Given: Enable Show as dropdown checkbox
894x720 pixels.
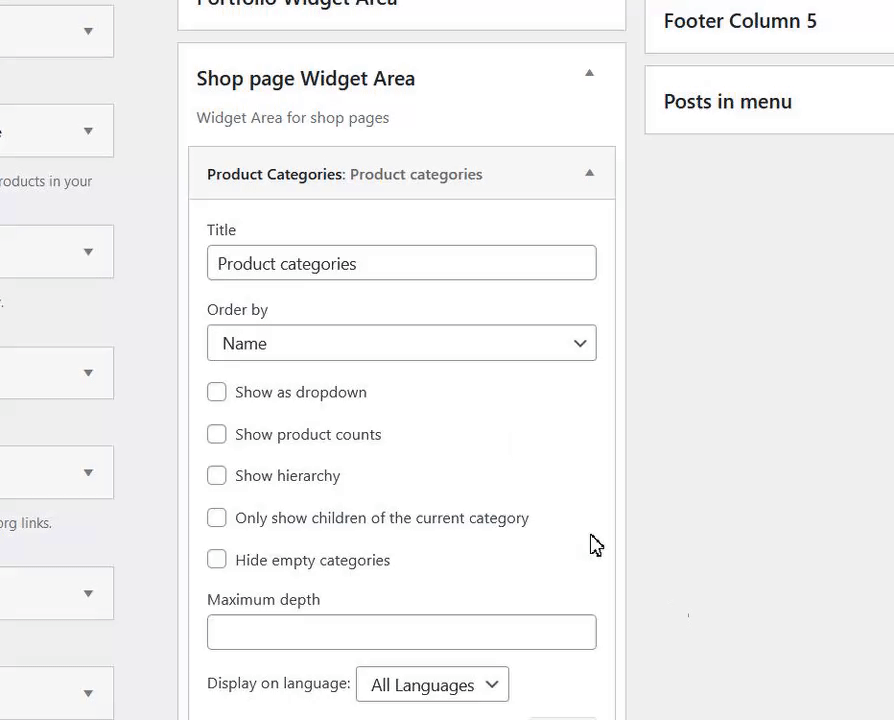Looking at the screenshot, I should (217, 392).
